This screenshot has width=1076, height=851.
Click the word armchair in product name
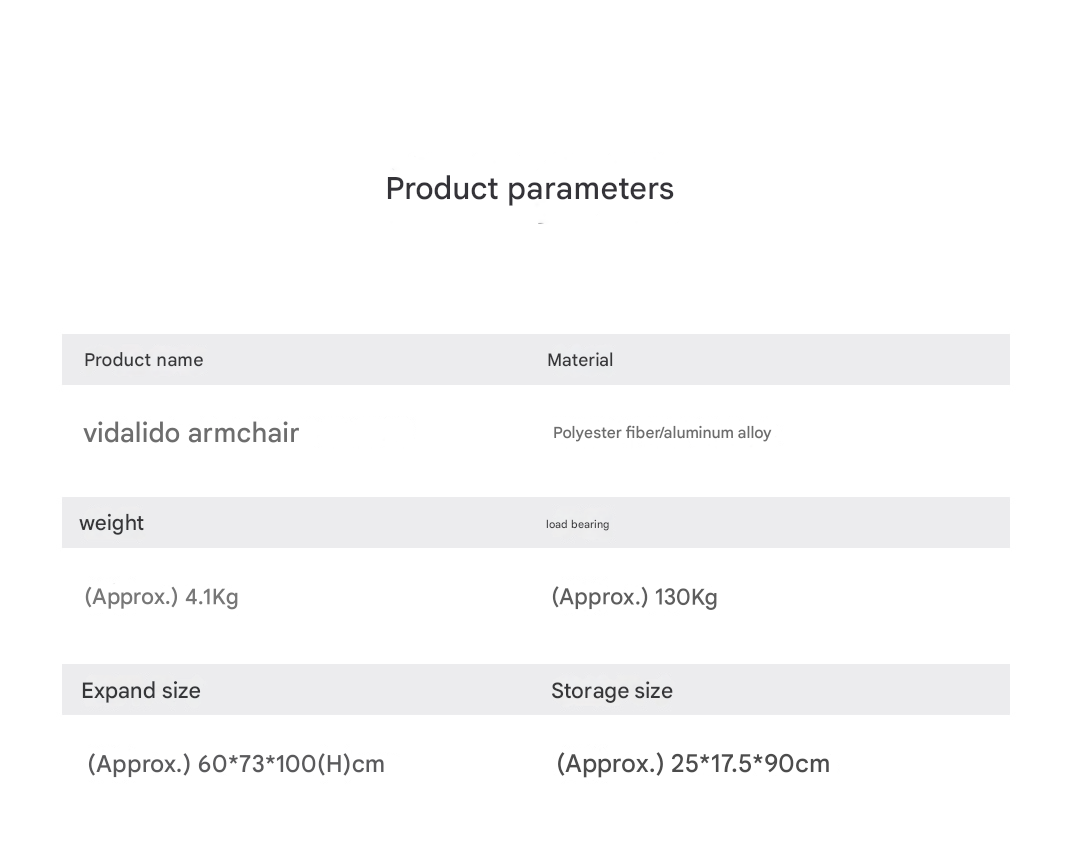244,433
